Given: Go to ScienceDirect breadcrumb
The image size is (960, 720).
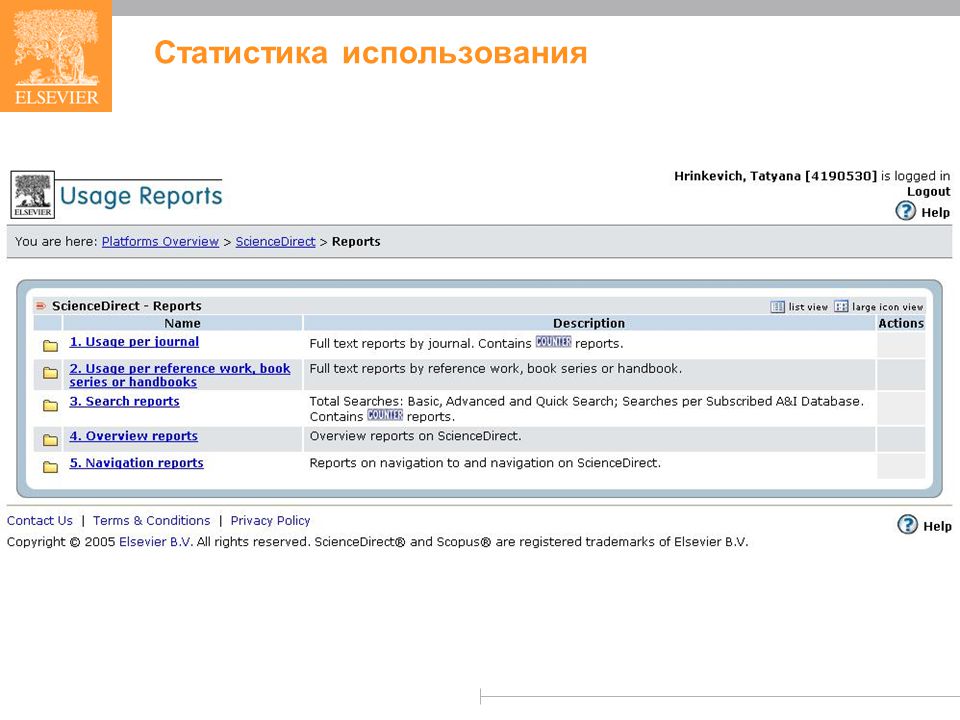Looking at the screenshot, I should [276, 241].
